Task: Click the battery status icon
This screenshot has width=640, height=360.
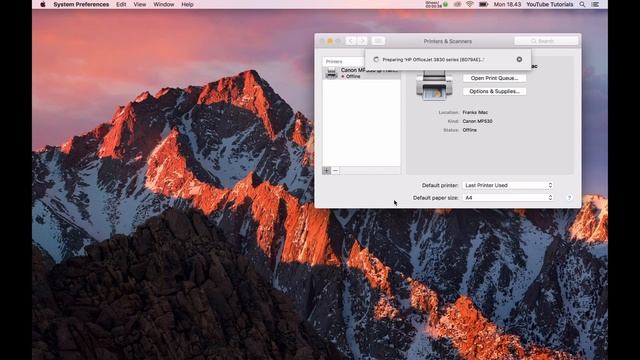Action: pos(484,4)
